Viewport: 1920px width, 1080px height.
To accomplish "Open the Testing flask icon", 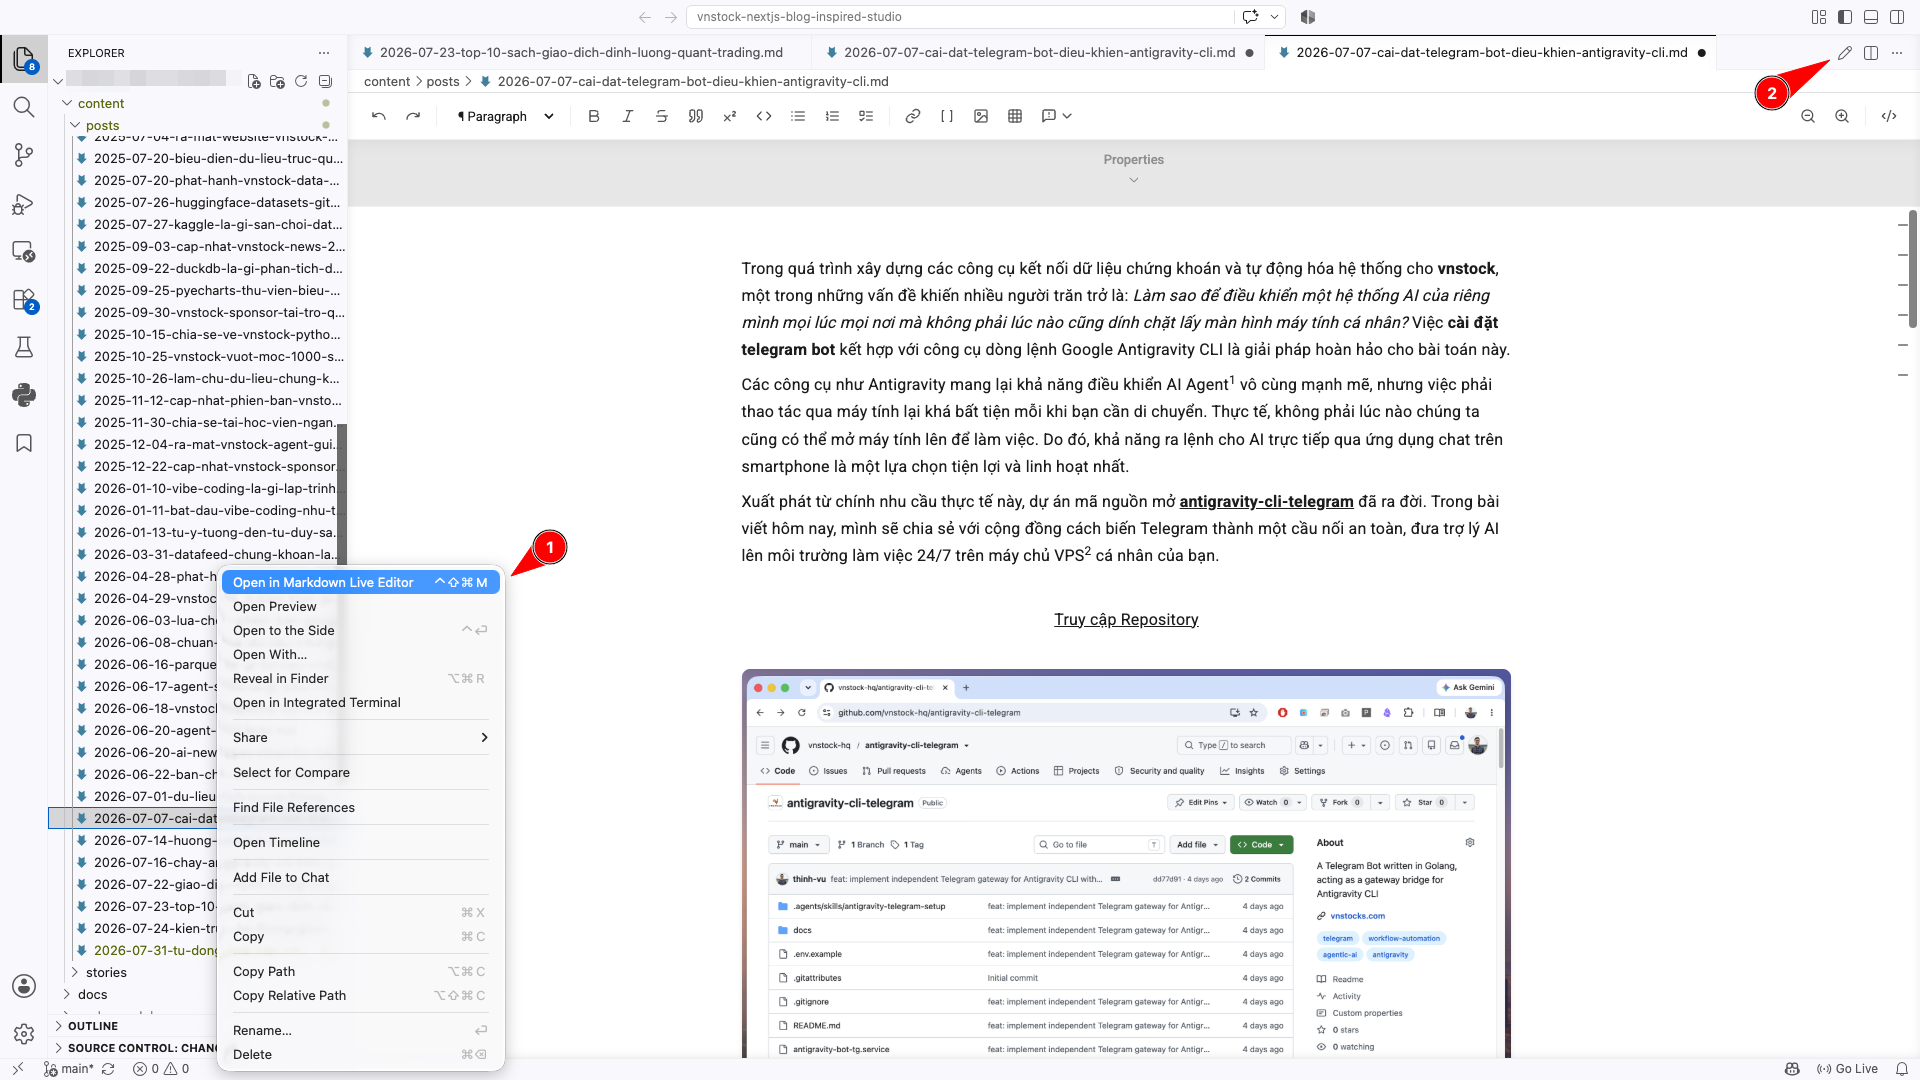I will 24,347.
